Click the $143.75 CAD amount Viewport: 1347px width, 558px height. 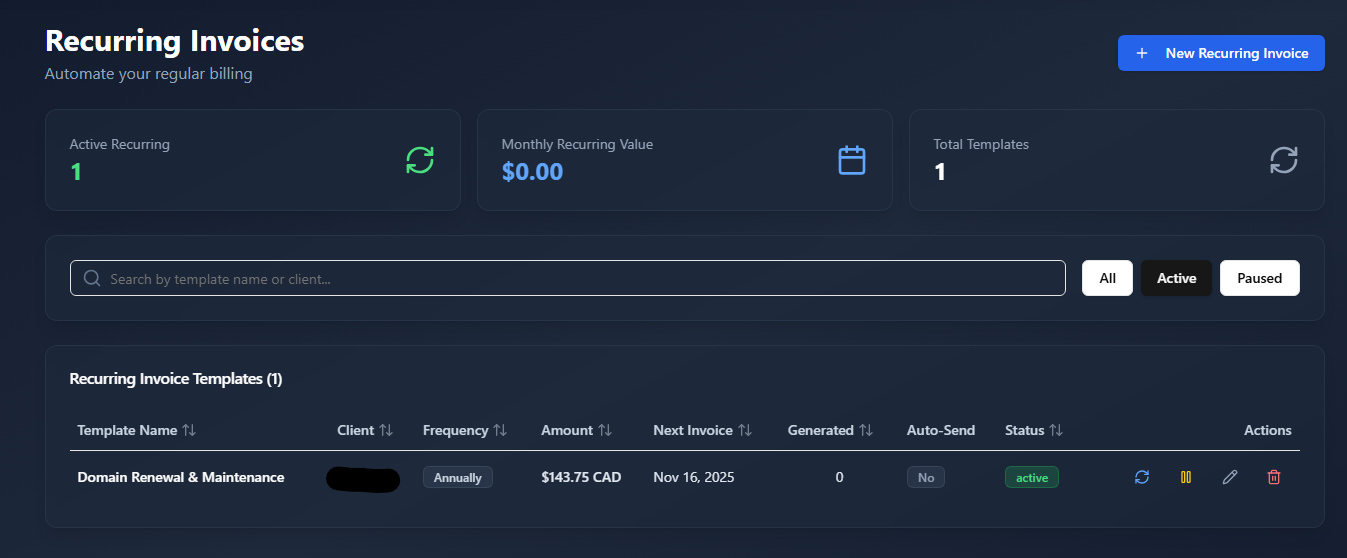tap(581, 477)
